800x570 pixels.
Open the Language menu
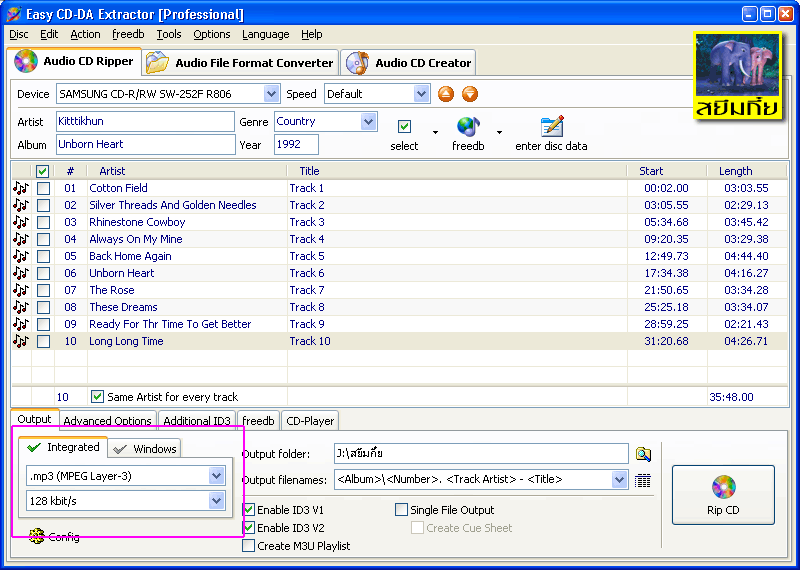tap(266, 34)
